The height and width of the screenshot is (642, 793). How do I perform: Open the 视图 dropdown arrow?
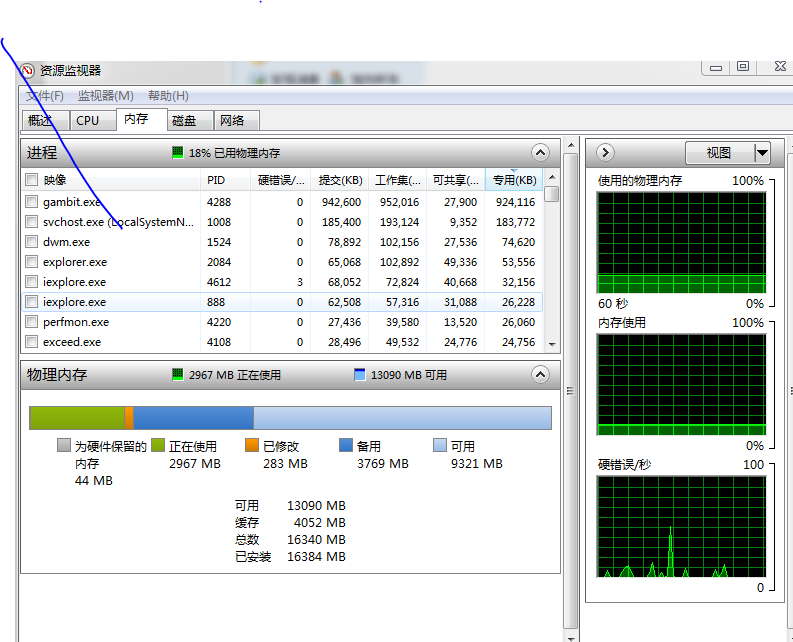[x=762, y=153]
